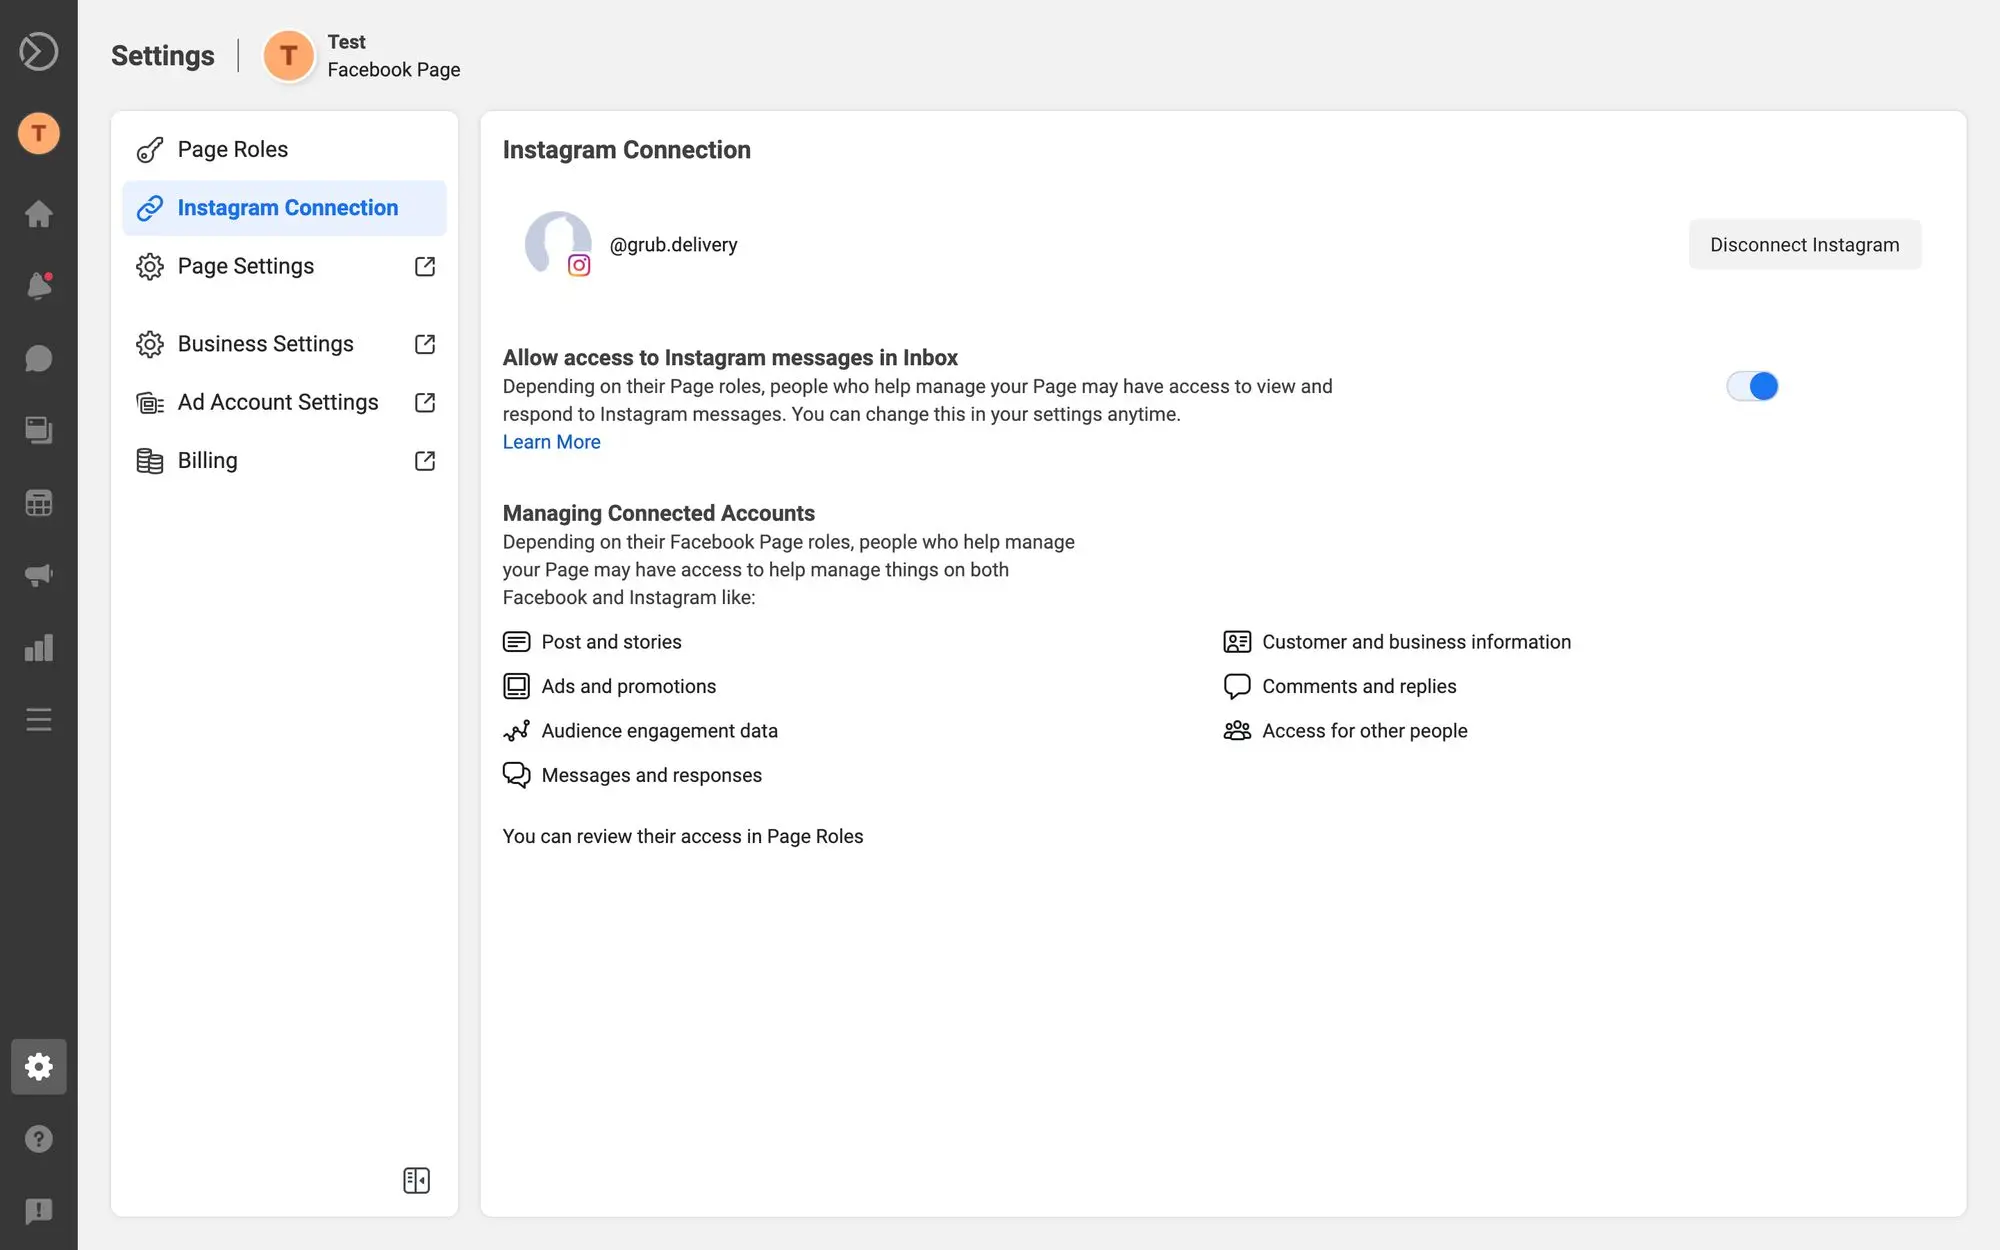Open Ad Account Settings menu item
2000x1250 pixels.
point(284,402)
